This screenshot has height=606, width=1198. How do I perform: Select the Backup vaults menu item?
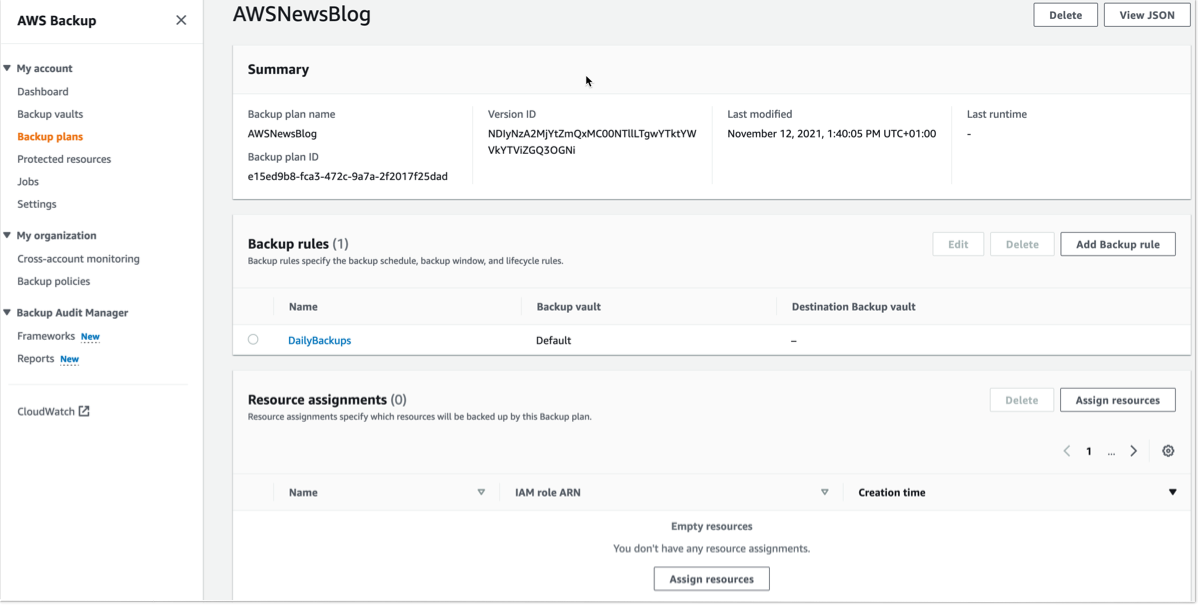(x=50, y=113)
